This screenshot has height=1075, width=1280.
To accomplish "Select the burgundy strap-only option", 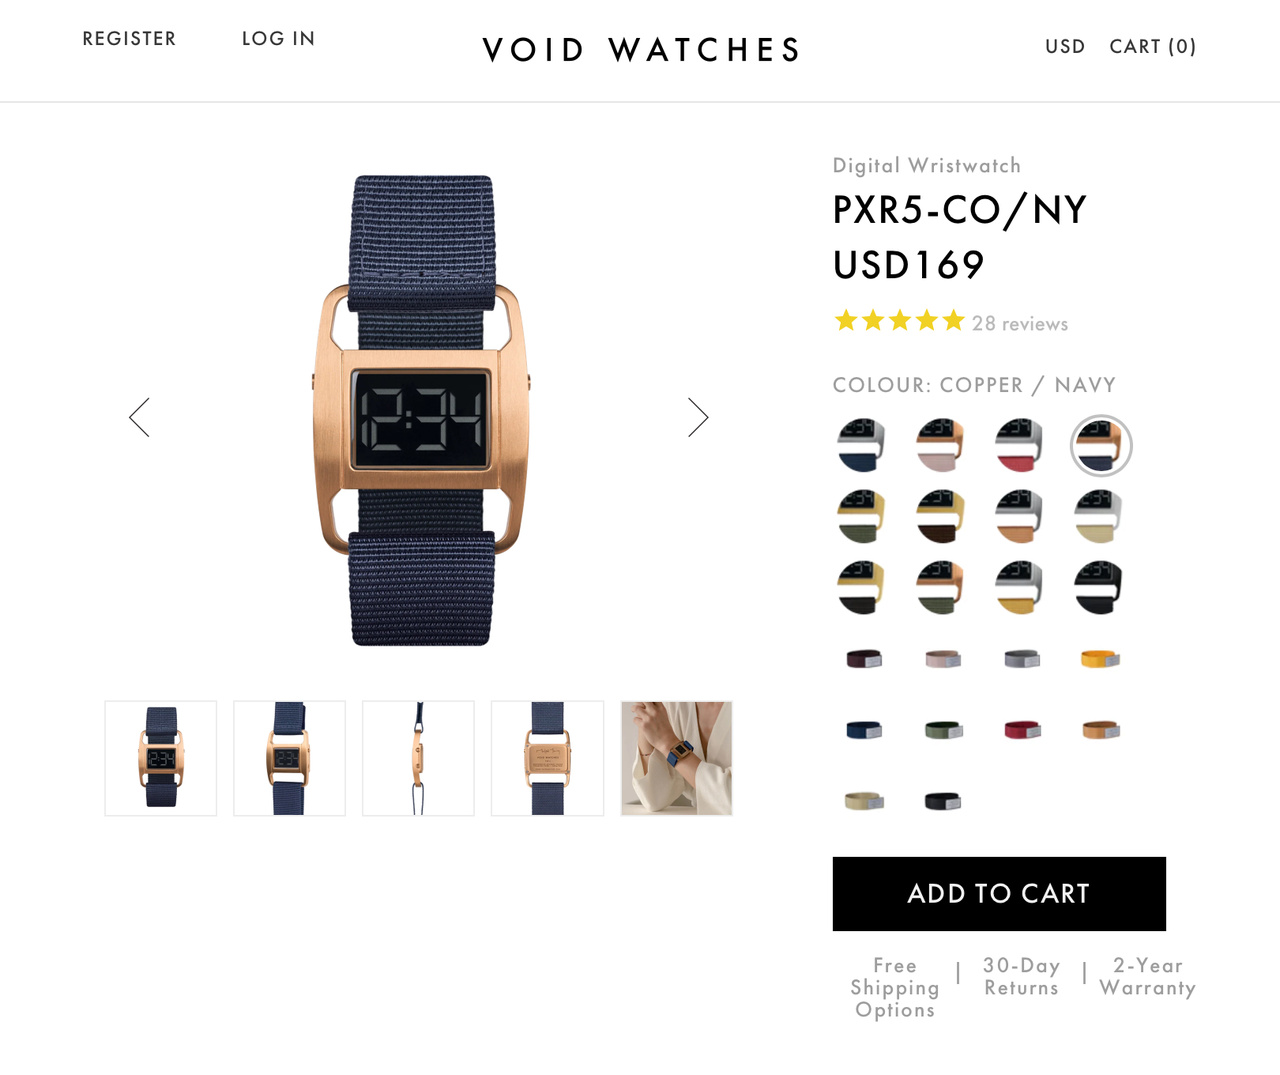I will [864, 658].
